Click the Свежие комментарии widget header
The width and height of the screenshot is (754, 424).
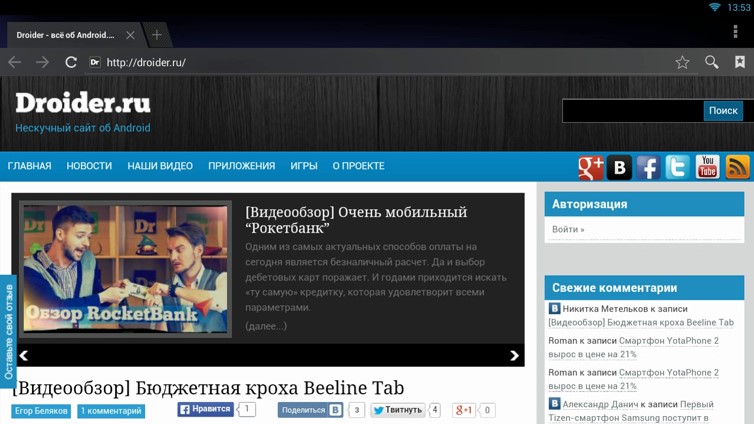click(644, 288)
